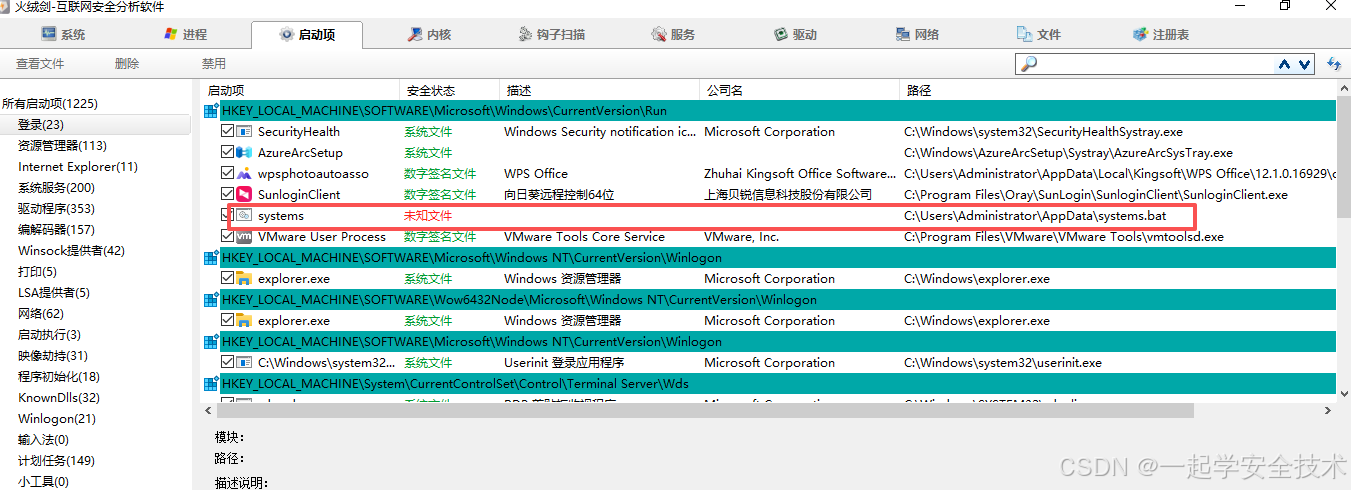Image resolution: width=1351 pixels, height=490 pixels.
Task: Click the 火绒剑 app icon in the title bar
Action: [x=5, y=6]
